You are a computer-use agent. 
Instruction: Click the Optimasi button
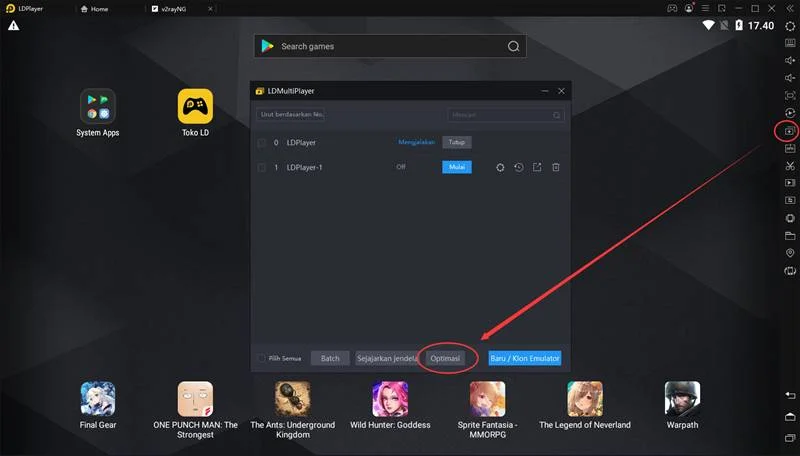(445, 358)
